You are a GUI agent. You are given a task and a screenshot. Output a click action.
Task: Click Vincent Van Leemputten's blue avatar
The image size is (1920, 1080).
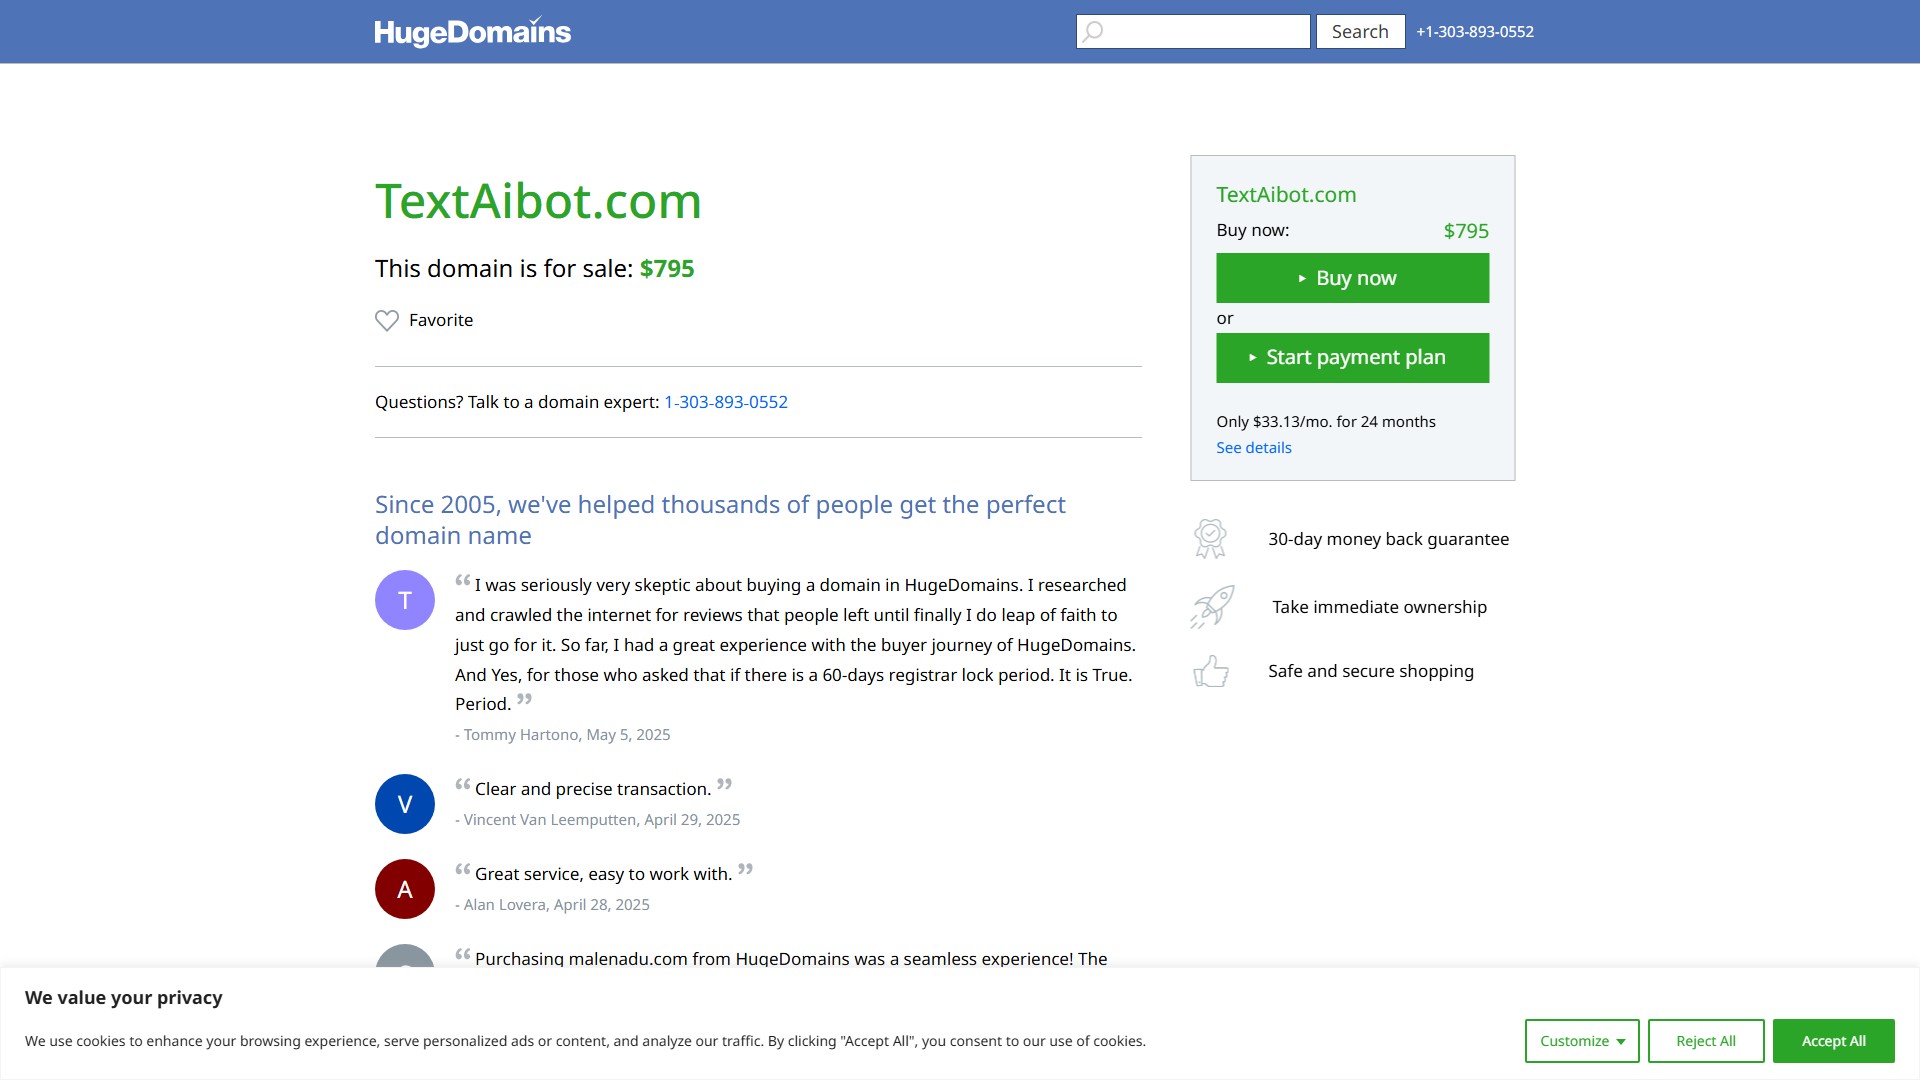point(404,803)
